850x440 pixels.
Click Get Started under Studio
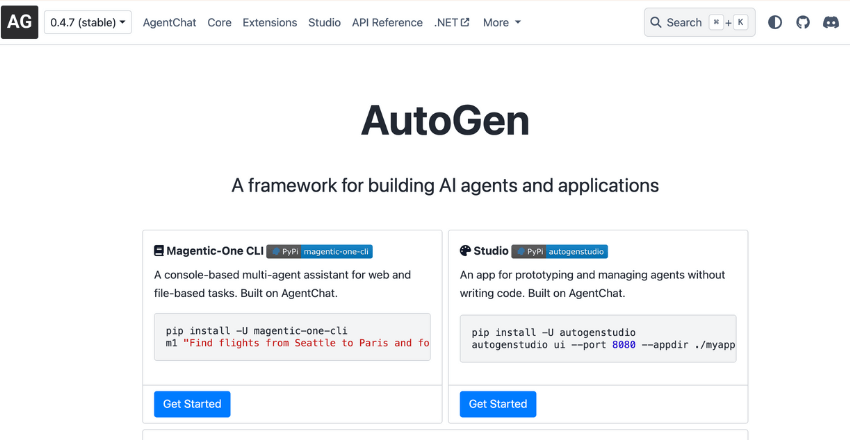pyautogui.click(x=498, y=404)
